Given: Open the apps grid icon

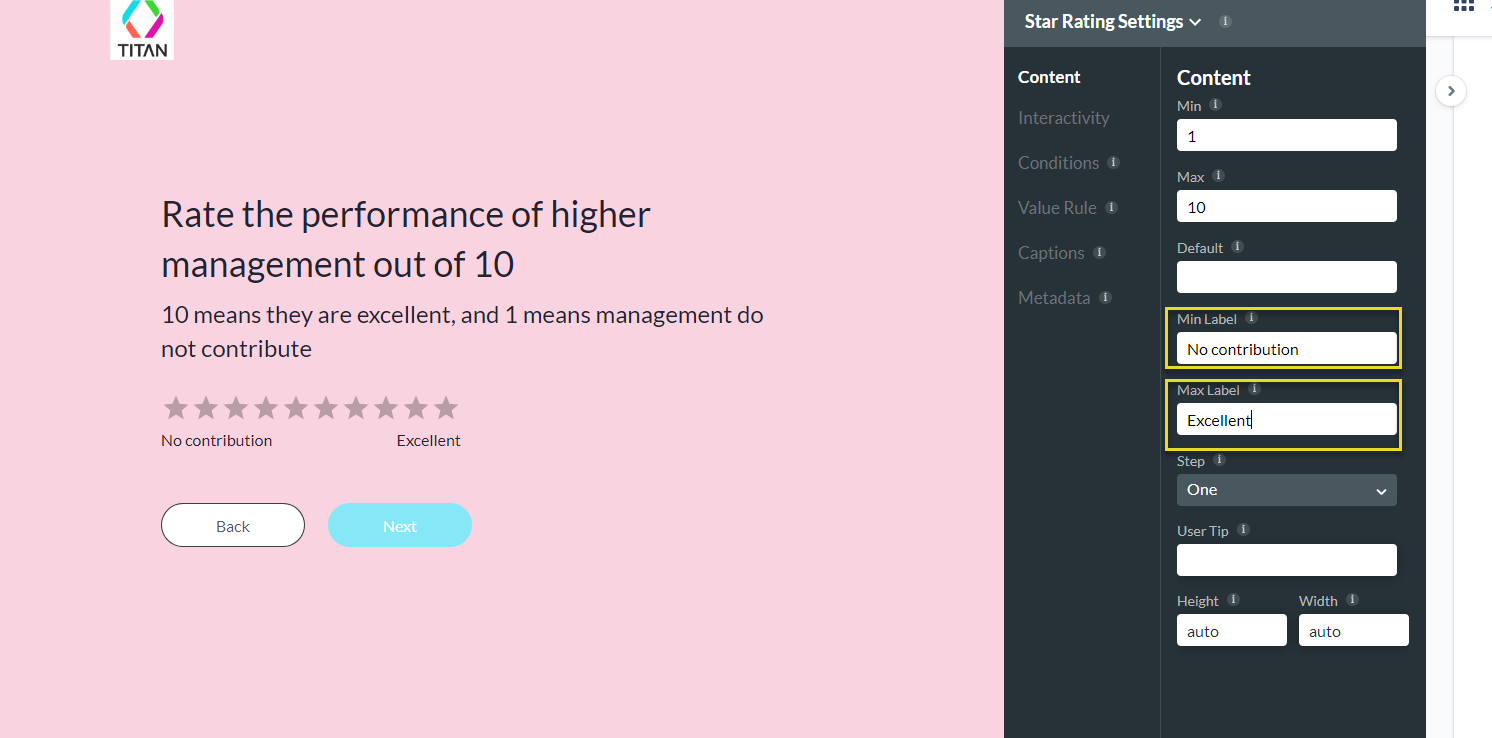Looking at the screenshot, I should (x=1463, y=5).
